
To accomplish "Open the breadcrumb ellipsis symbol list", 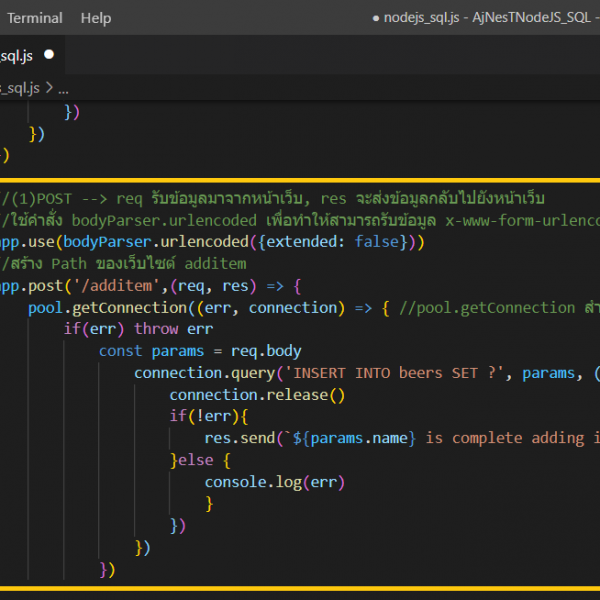I will pos(64,88).
